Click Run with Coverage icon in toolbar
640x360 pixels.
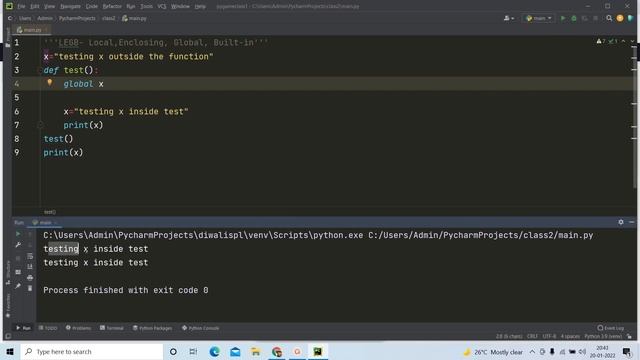pos(584,18)
